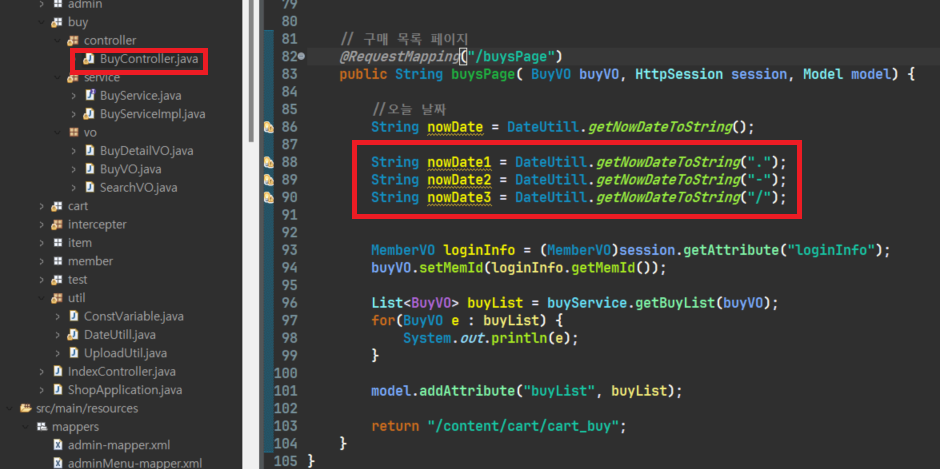Click the cart package icon
This screenshot has height=469, width=940.
[58, 206]
